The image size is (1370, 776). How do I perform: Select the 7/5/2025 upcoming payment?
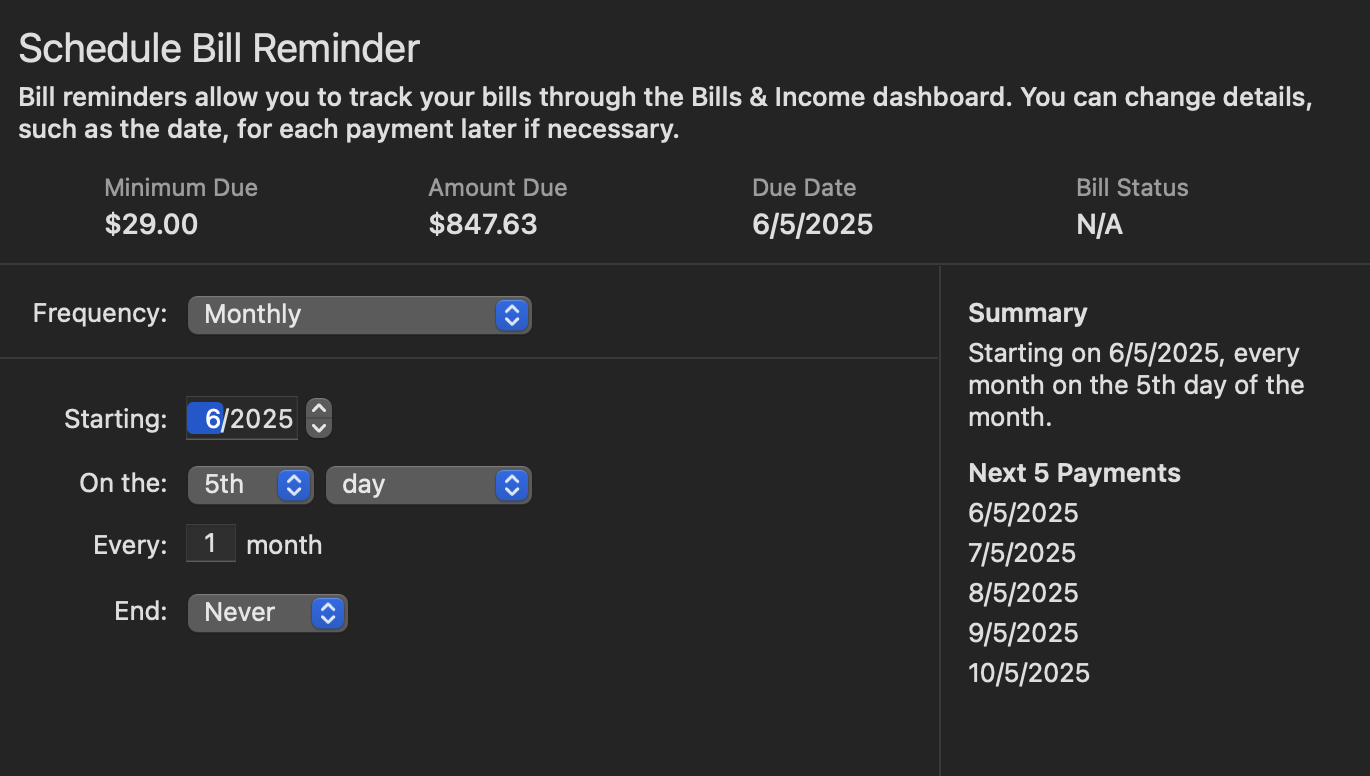pyautogui.click(x=1023, y=553)
